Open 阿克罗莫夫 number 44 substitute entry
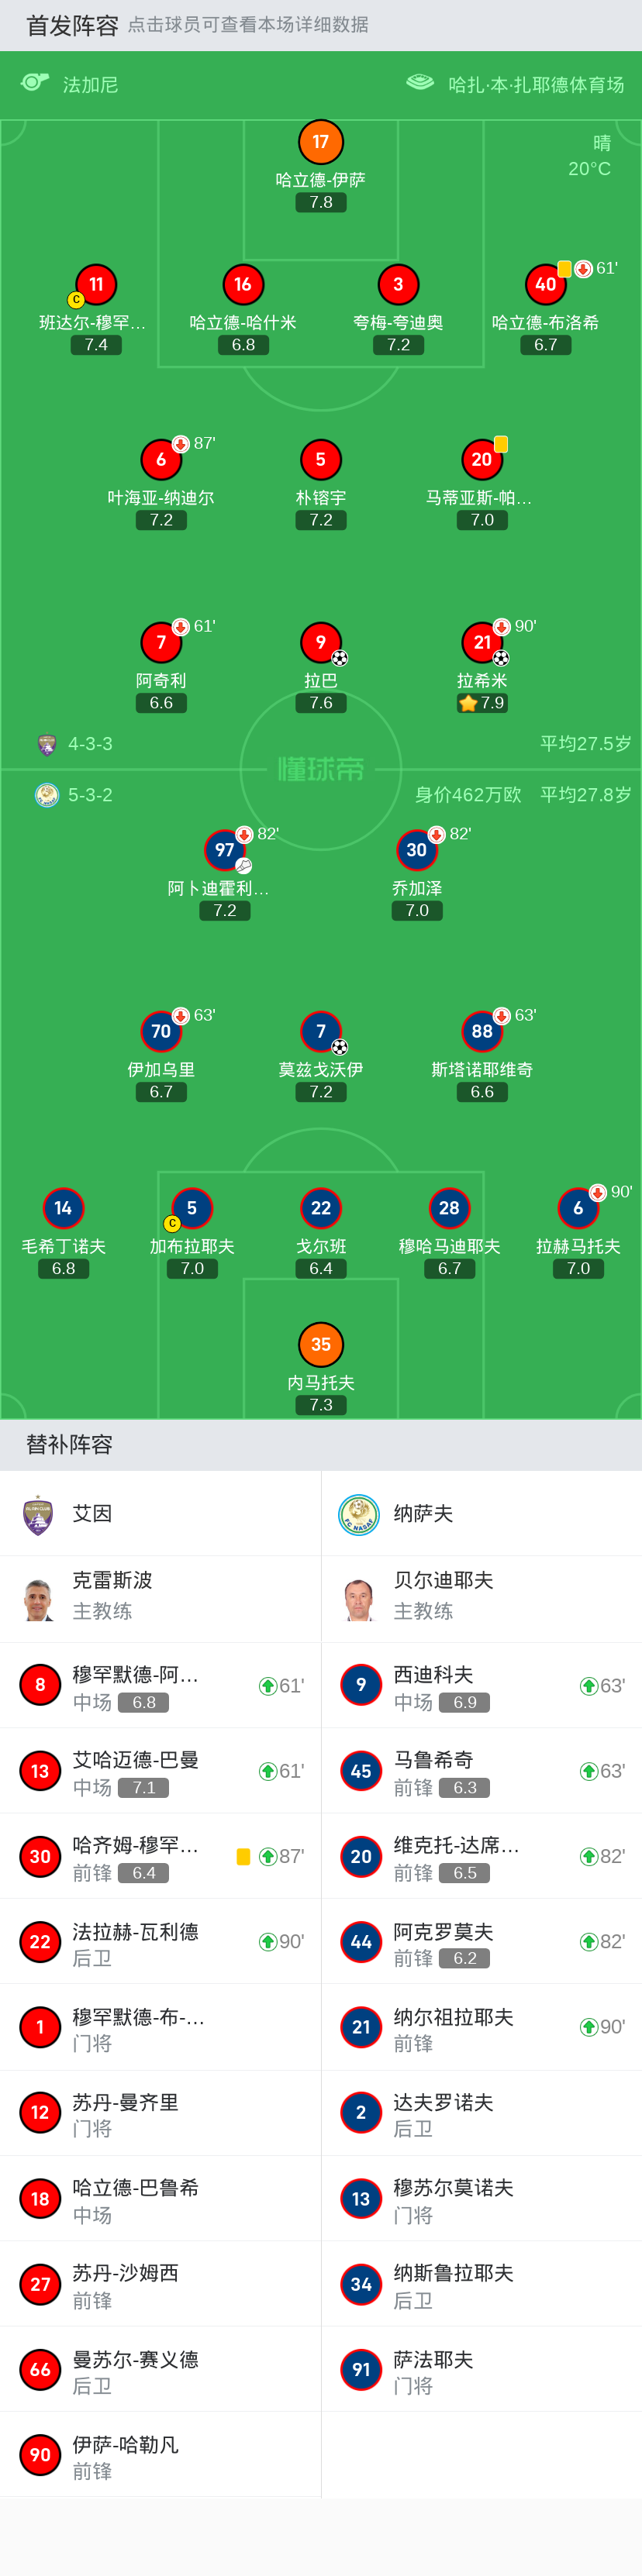 [x=481, y=1941]
